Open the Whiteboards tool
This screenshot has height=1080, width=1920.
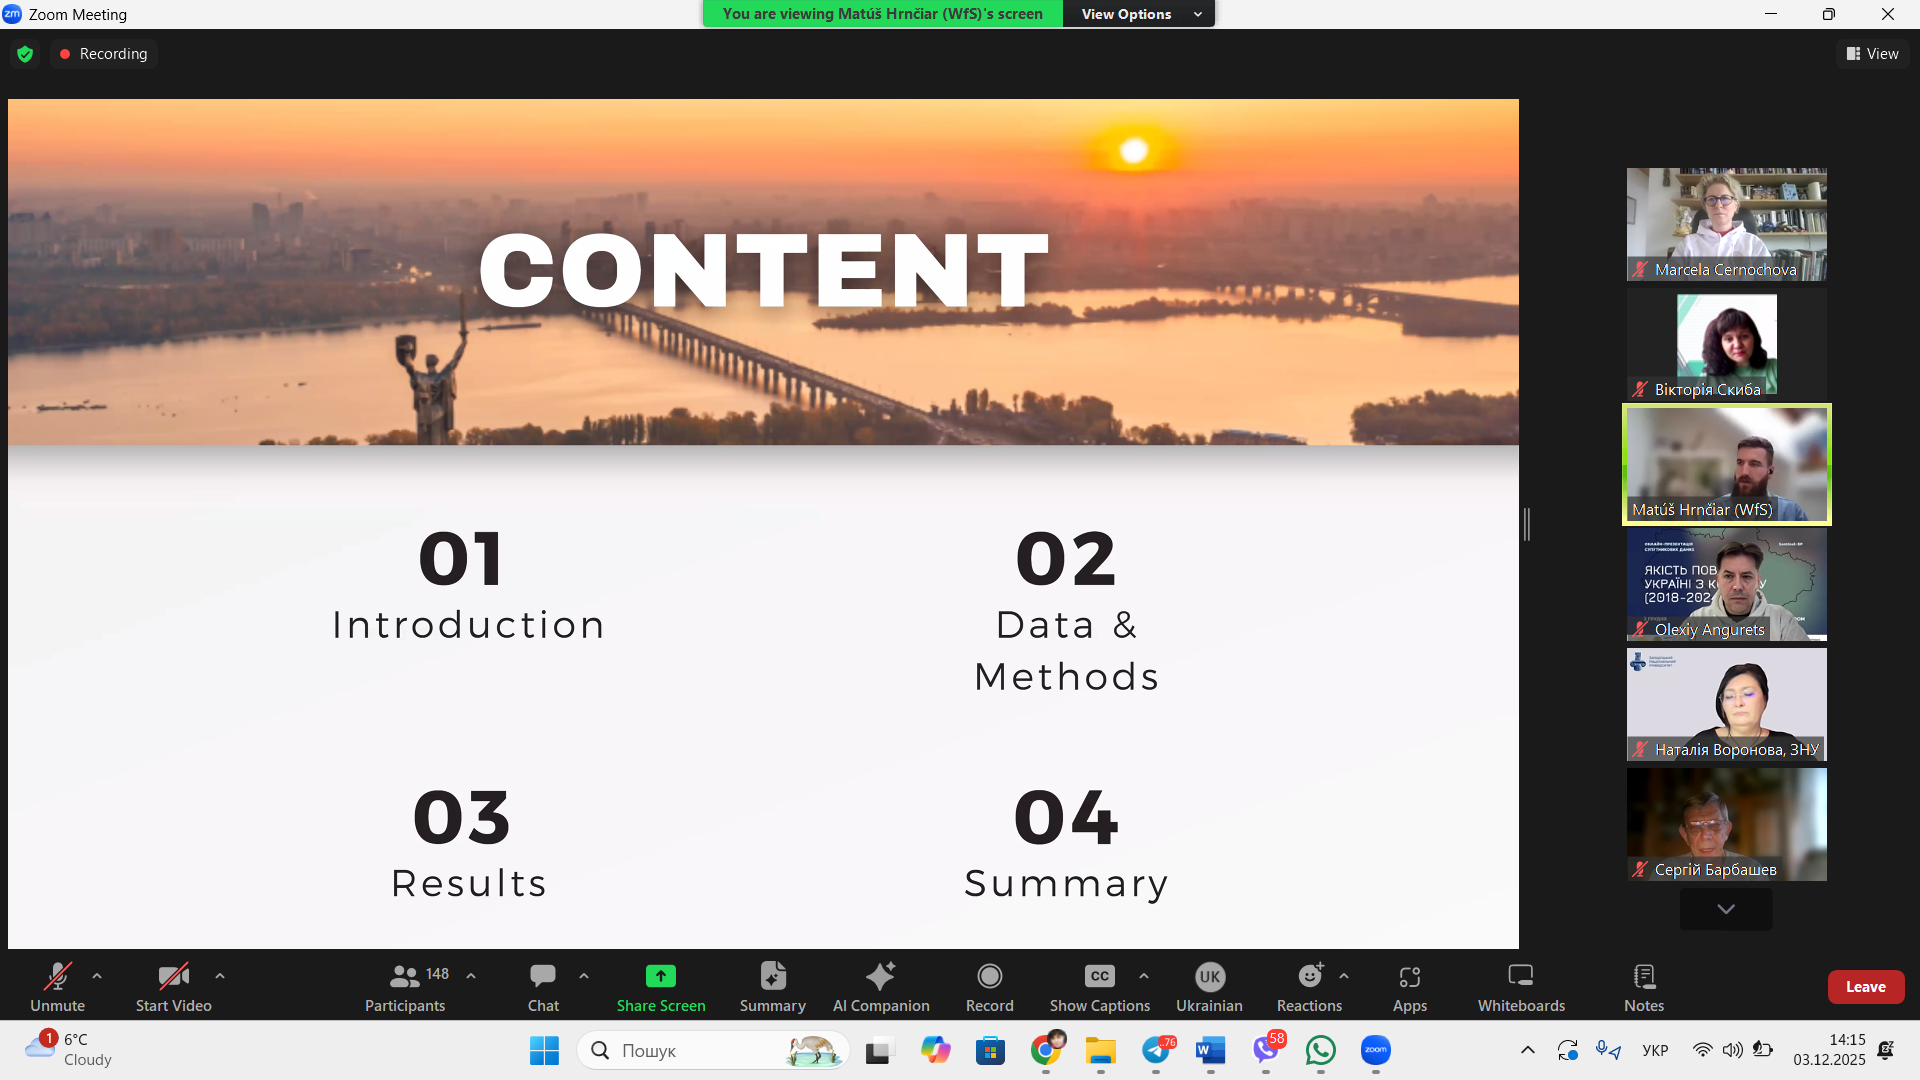1521,985
